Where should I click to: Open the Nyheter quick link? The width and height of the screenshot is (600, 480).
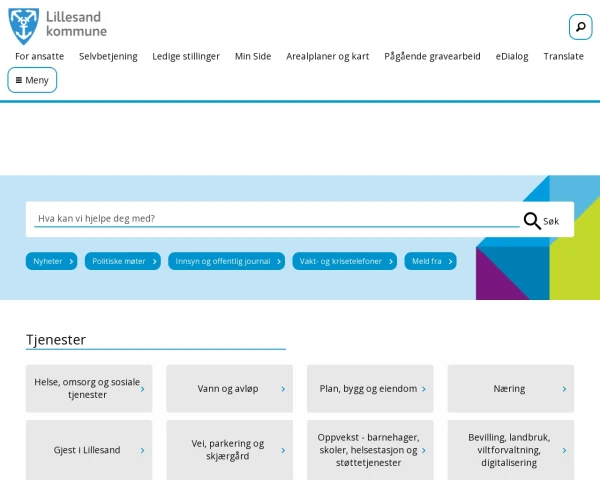coord(52,261)
